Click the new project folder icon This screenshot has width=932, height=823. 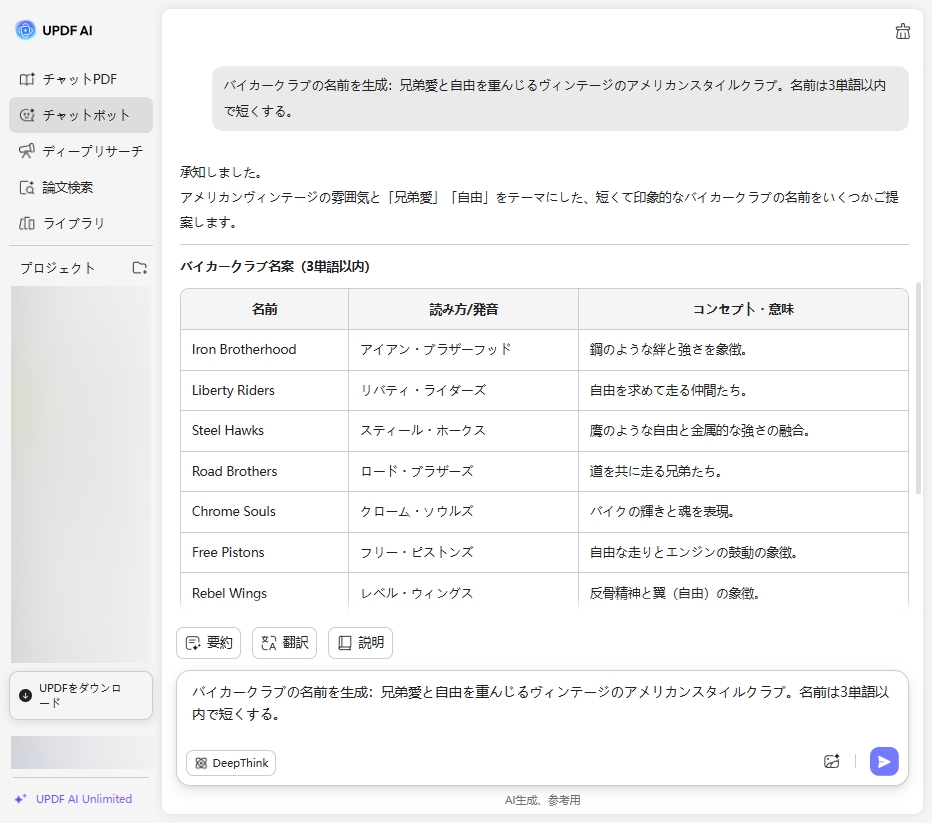click(x=140, y=268)
